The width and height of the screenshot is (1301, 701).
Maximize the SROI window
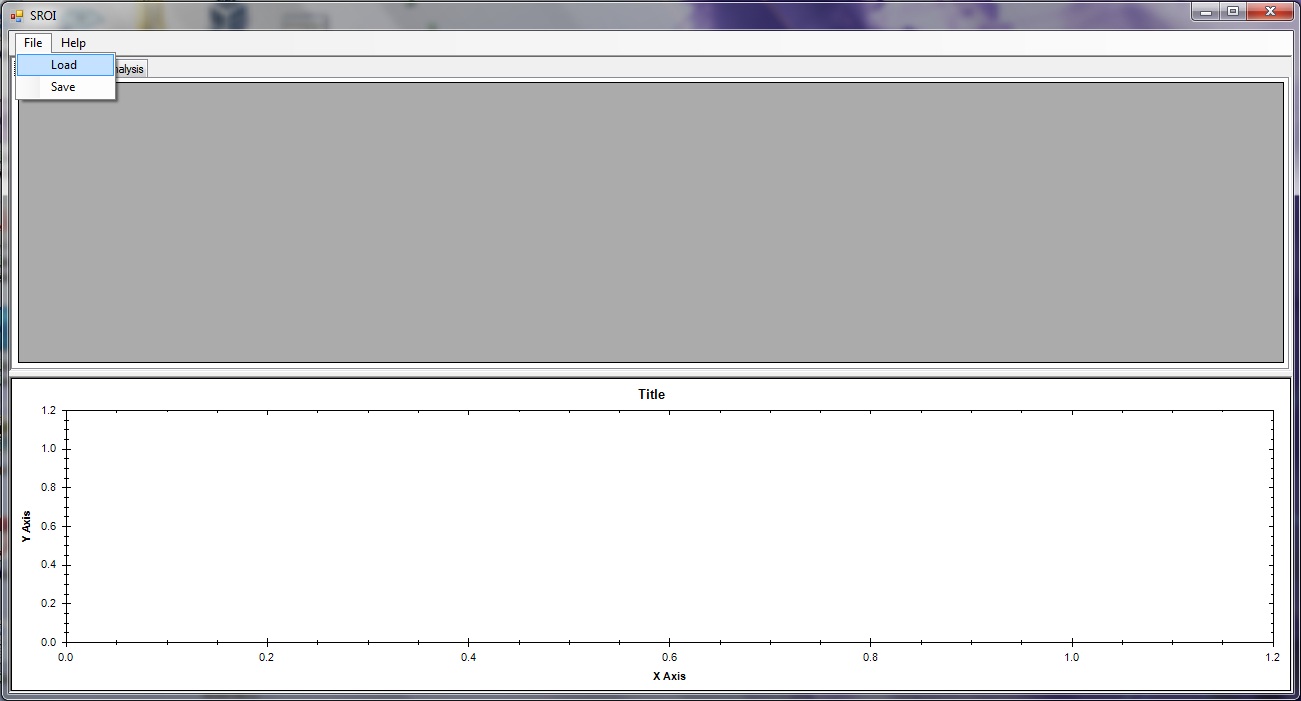click(x=1233, y=12)
